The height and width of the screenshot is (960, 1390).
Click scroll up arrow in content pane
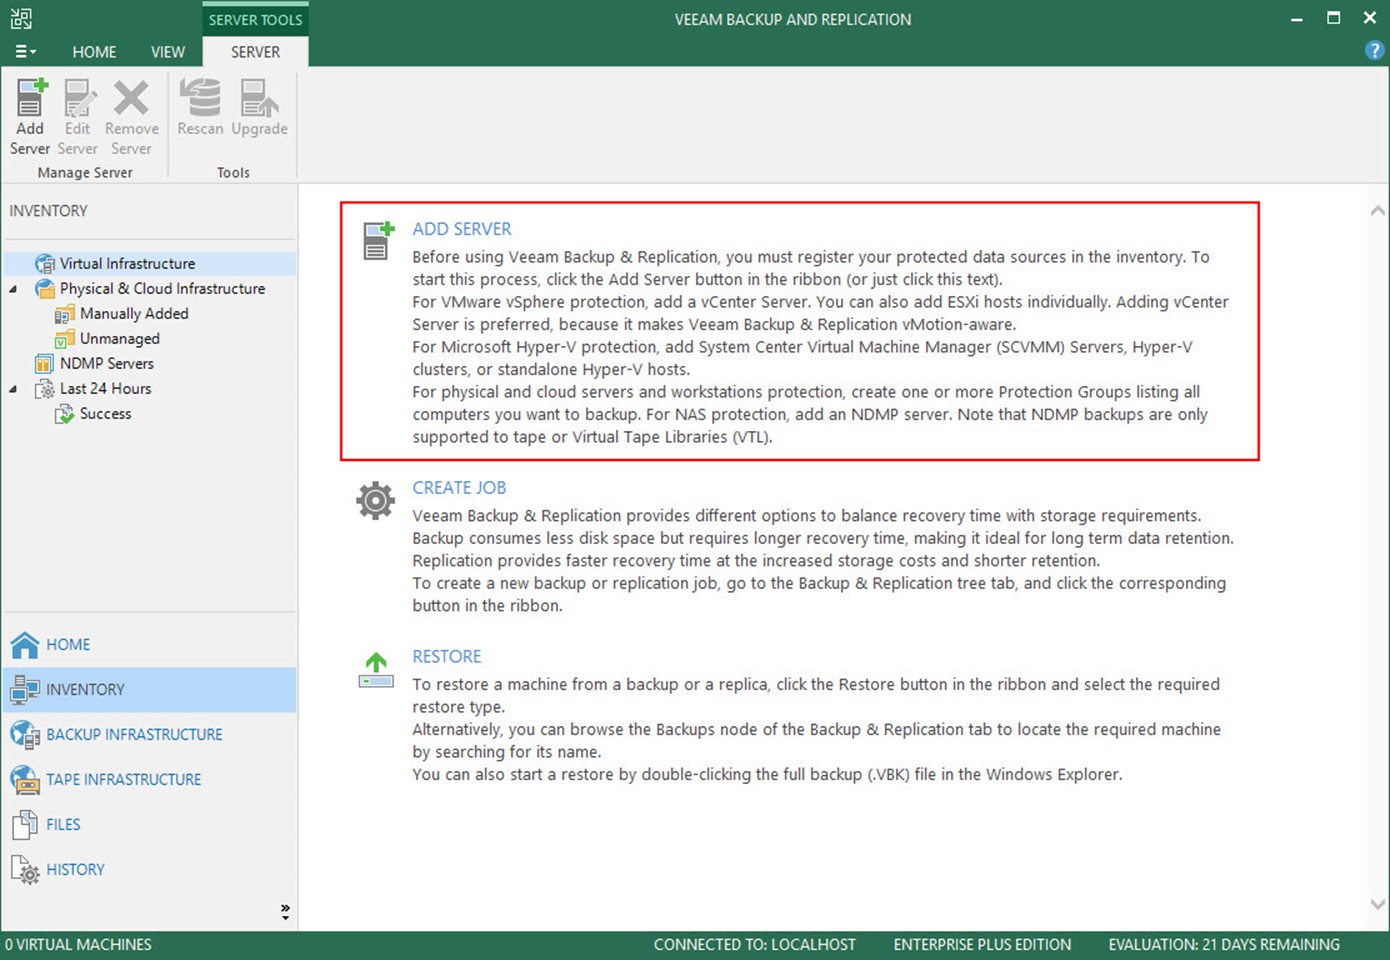coord(1377,211)
